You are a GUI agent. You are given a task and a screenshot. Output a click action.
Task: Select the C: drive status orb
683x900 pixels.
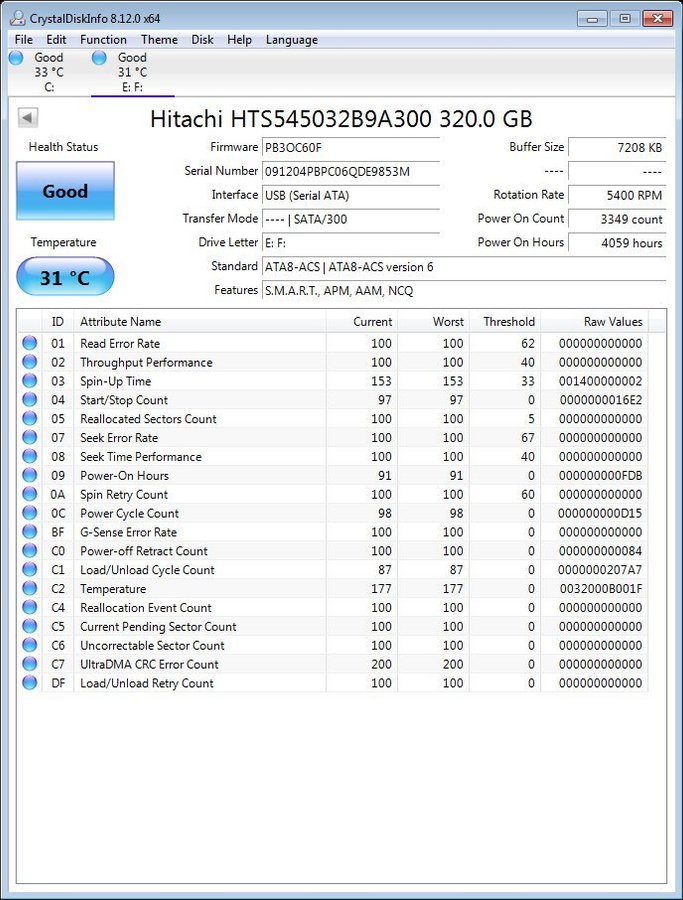[x=16, y=57]
